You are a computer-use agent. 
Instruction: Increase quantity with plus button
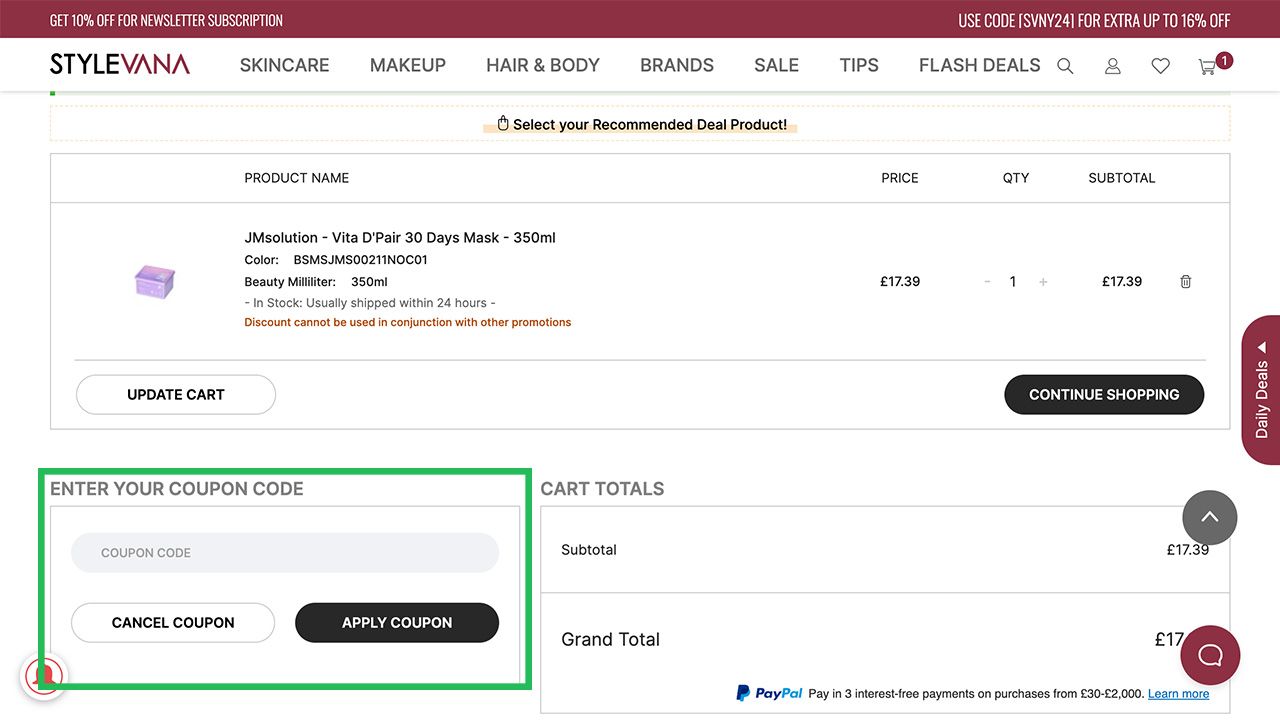pyautogui.click(x=1043, y=282)
